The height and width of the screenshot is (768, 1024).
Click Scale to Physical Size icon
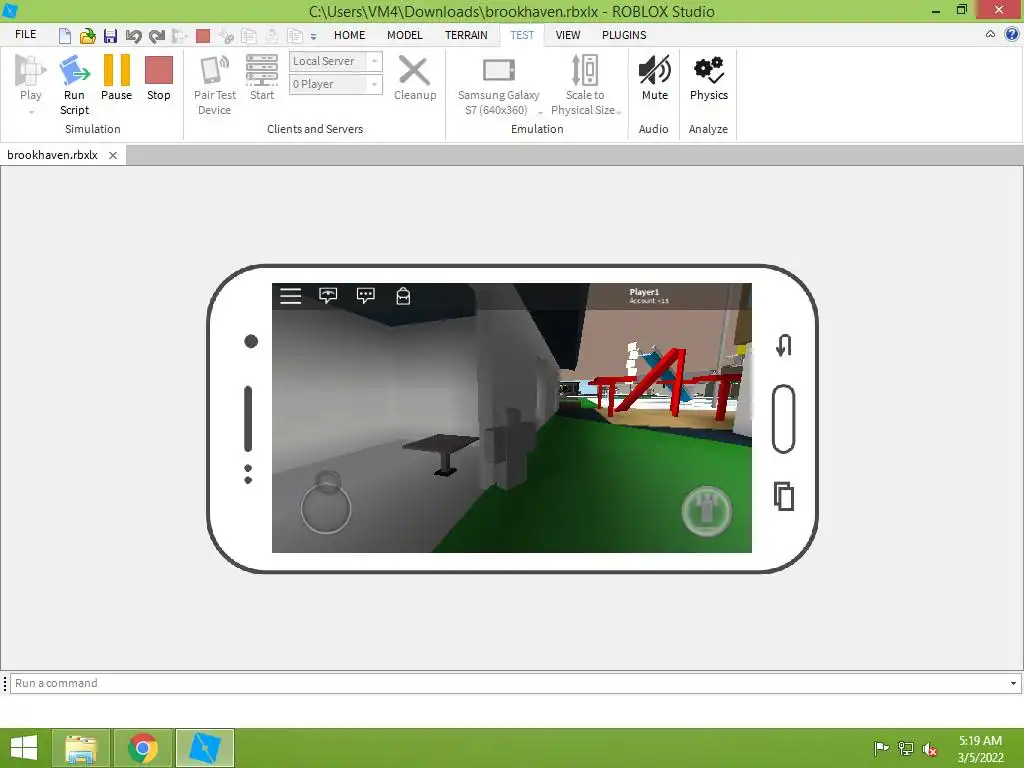[x=584, y=71]
